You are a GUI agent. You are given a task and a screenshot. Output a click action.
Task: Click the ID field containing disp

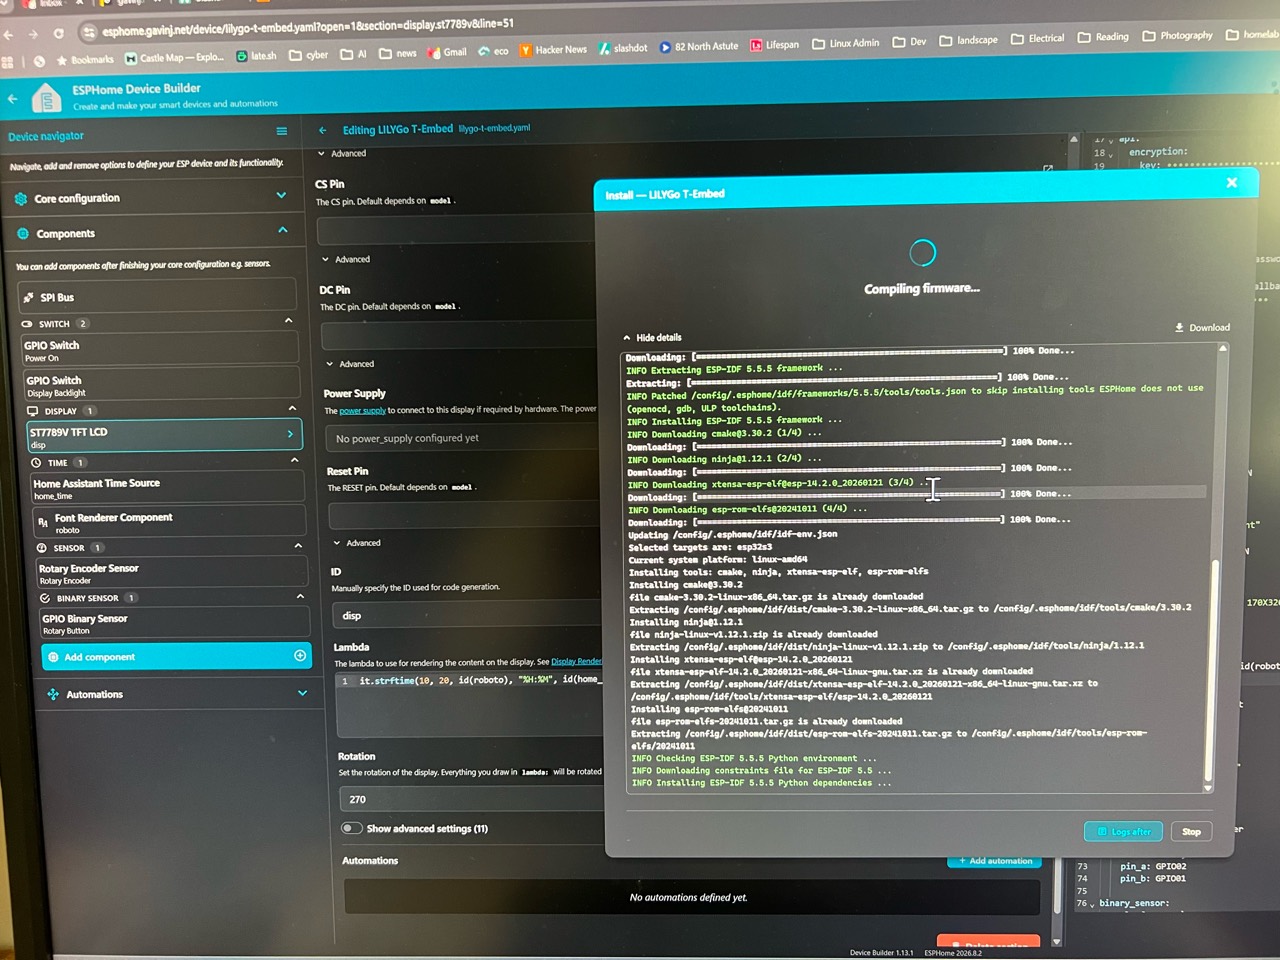point(467,615)
